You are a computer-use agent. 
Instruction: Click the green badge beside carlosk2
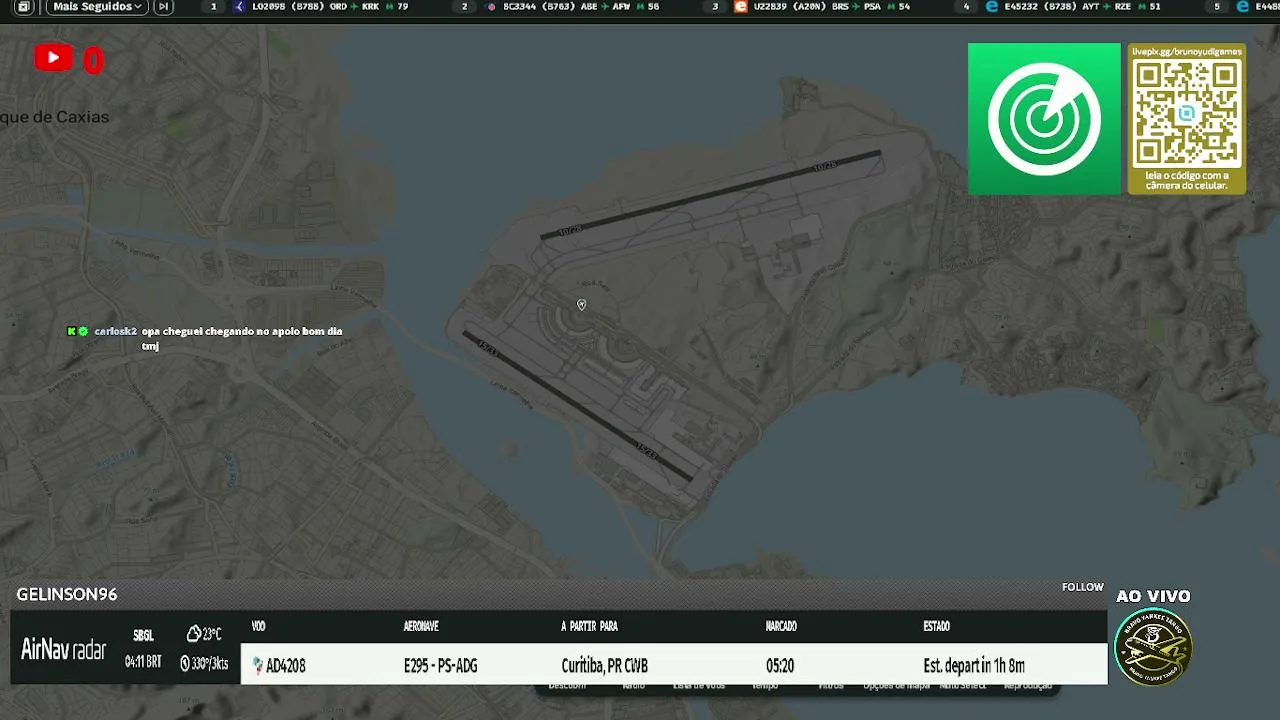[x=83, y=331]
